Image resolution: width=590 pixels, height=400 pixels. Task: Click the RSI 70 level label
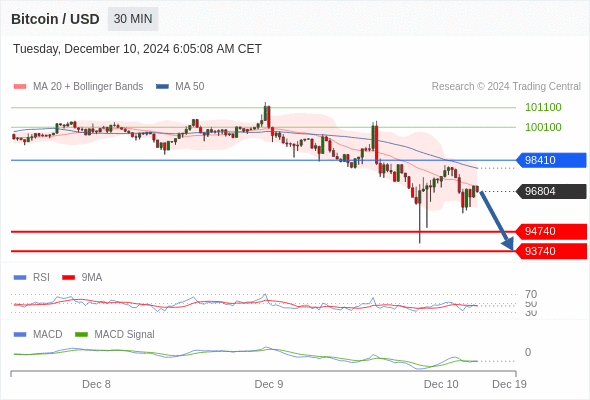tap(531, 294)
